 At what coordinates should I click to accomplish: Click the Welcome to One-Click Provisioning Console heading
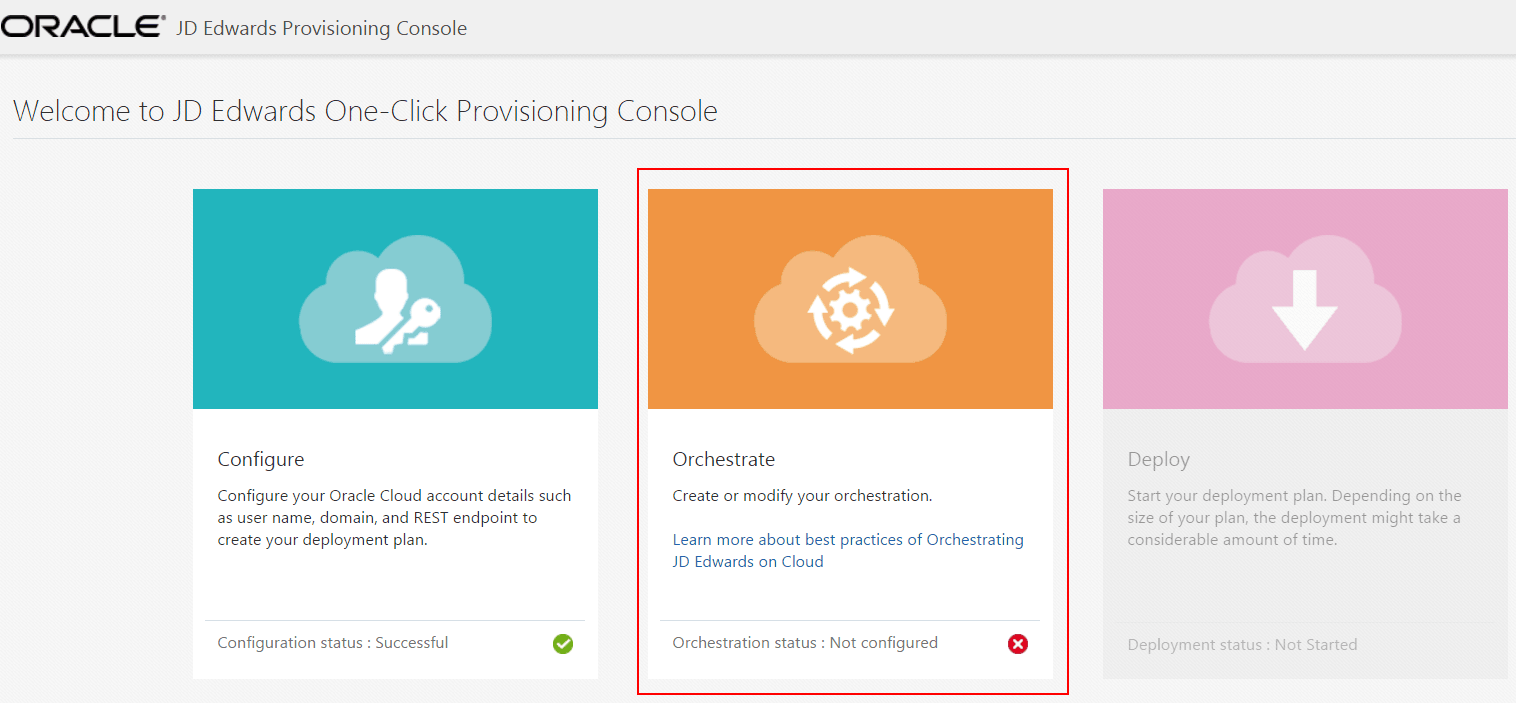click(365, 110)
